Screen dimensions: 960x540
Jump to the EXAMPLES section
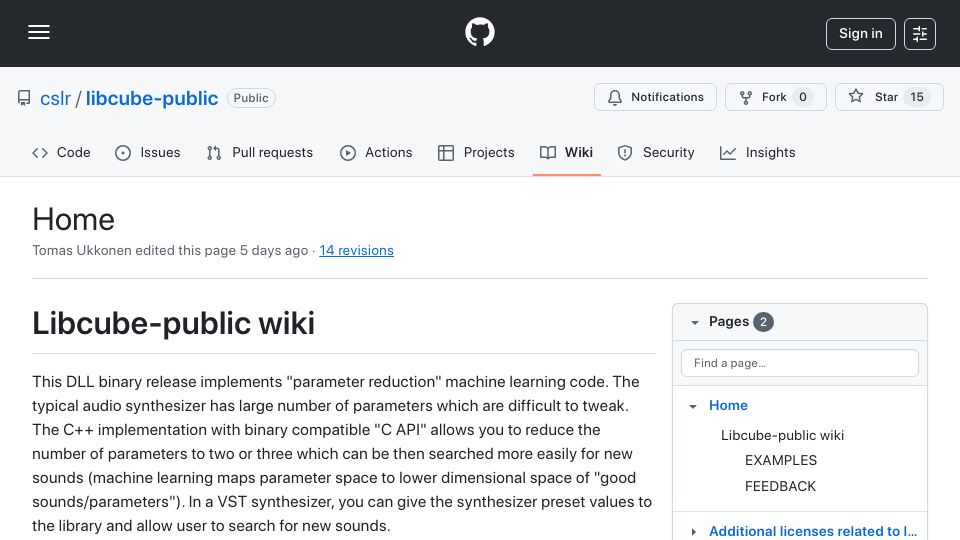coord(781,460)
